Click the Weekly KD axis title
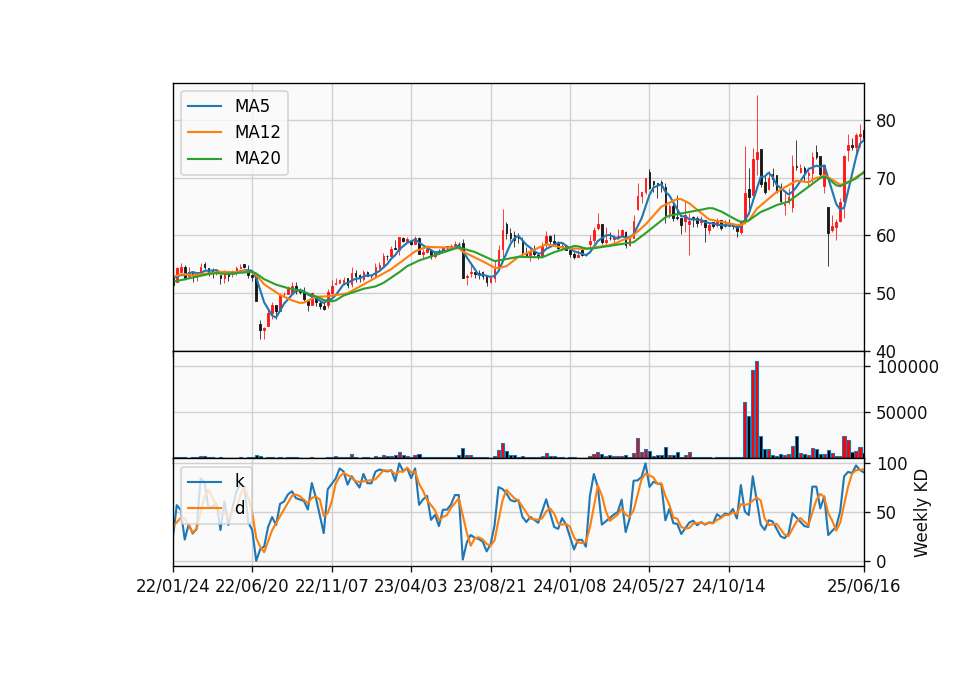The width and height of the screenshot is (960, 690). pos(920,513)
